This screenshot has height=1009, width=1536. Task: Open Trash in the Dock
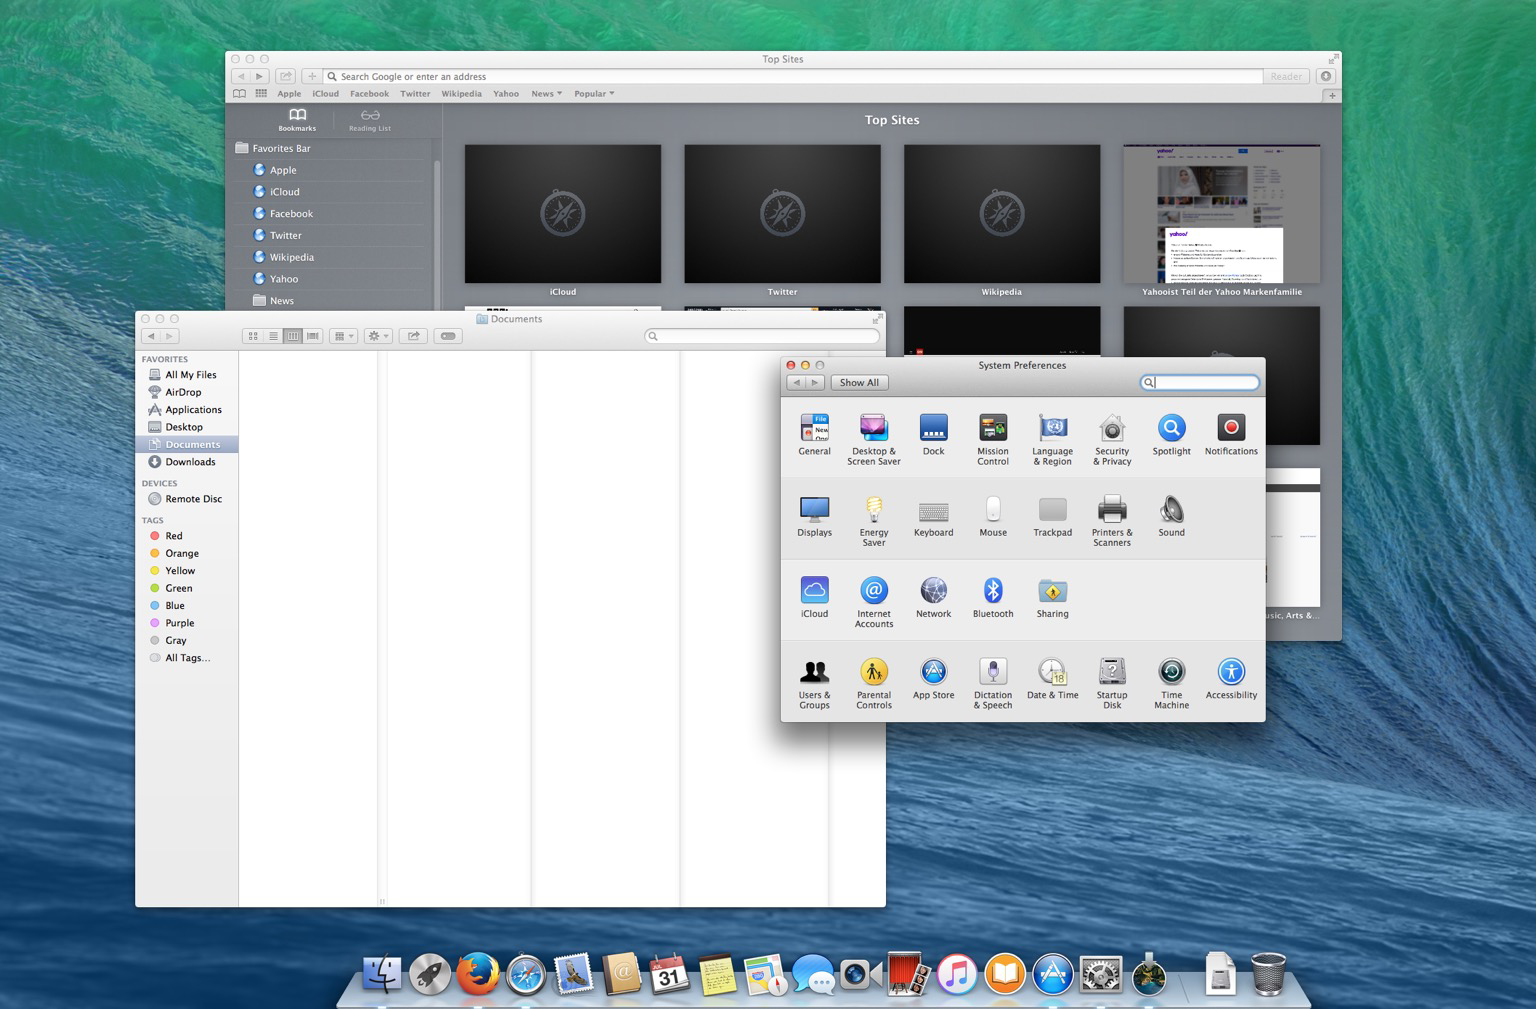(1268, 973)
